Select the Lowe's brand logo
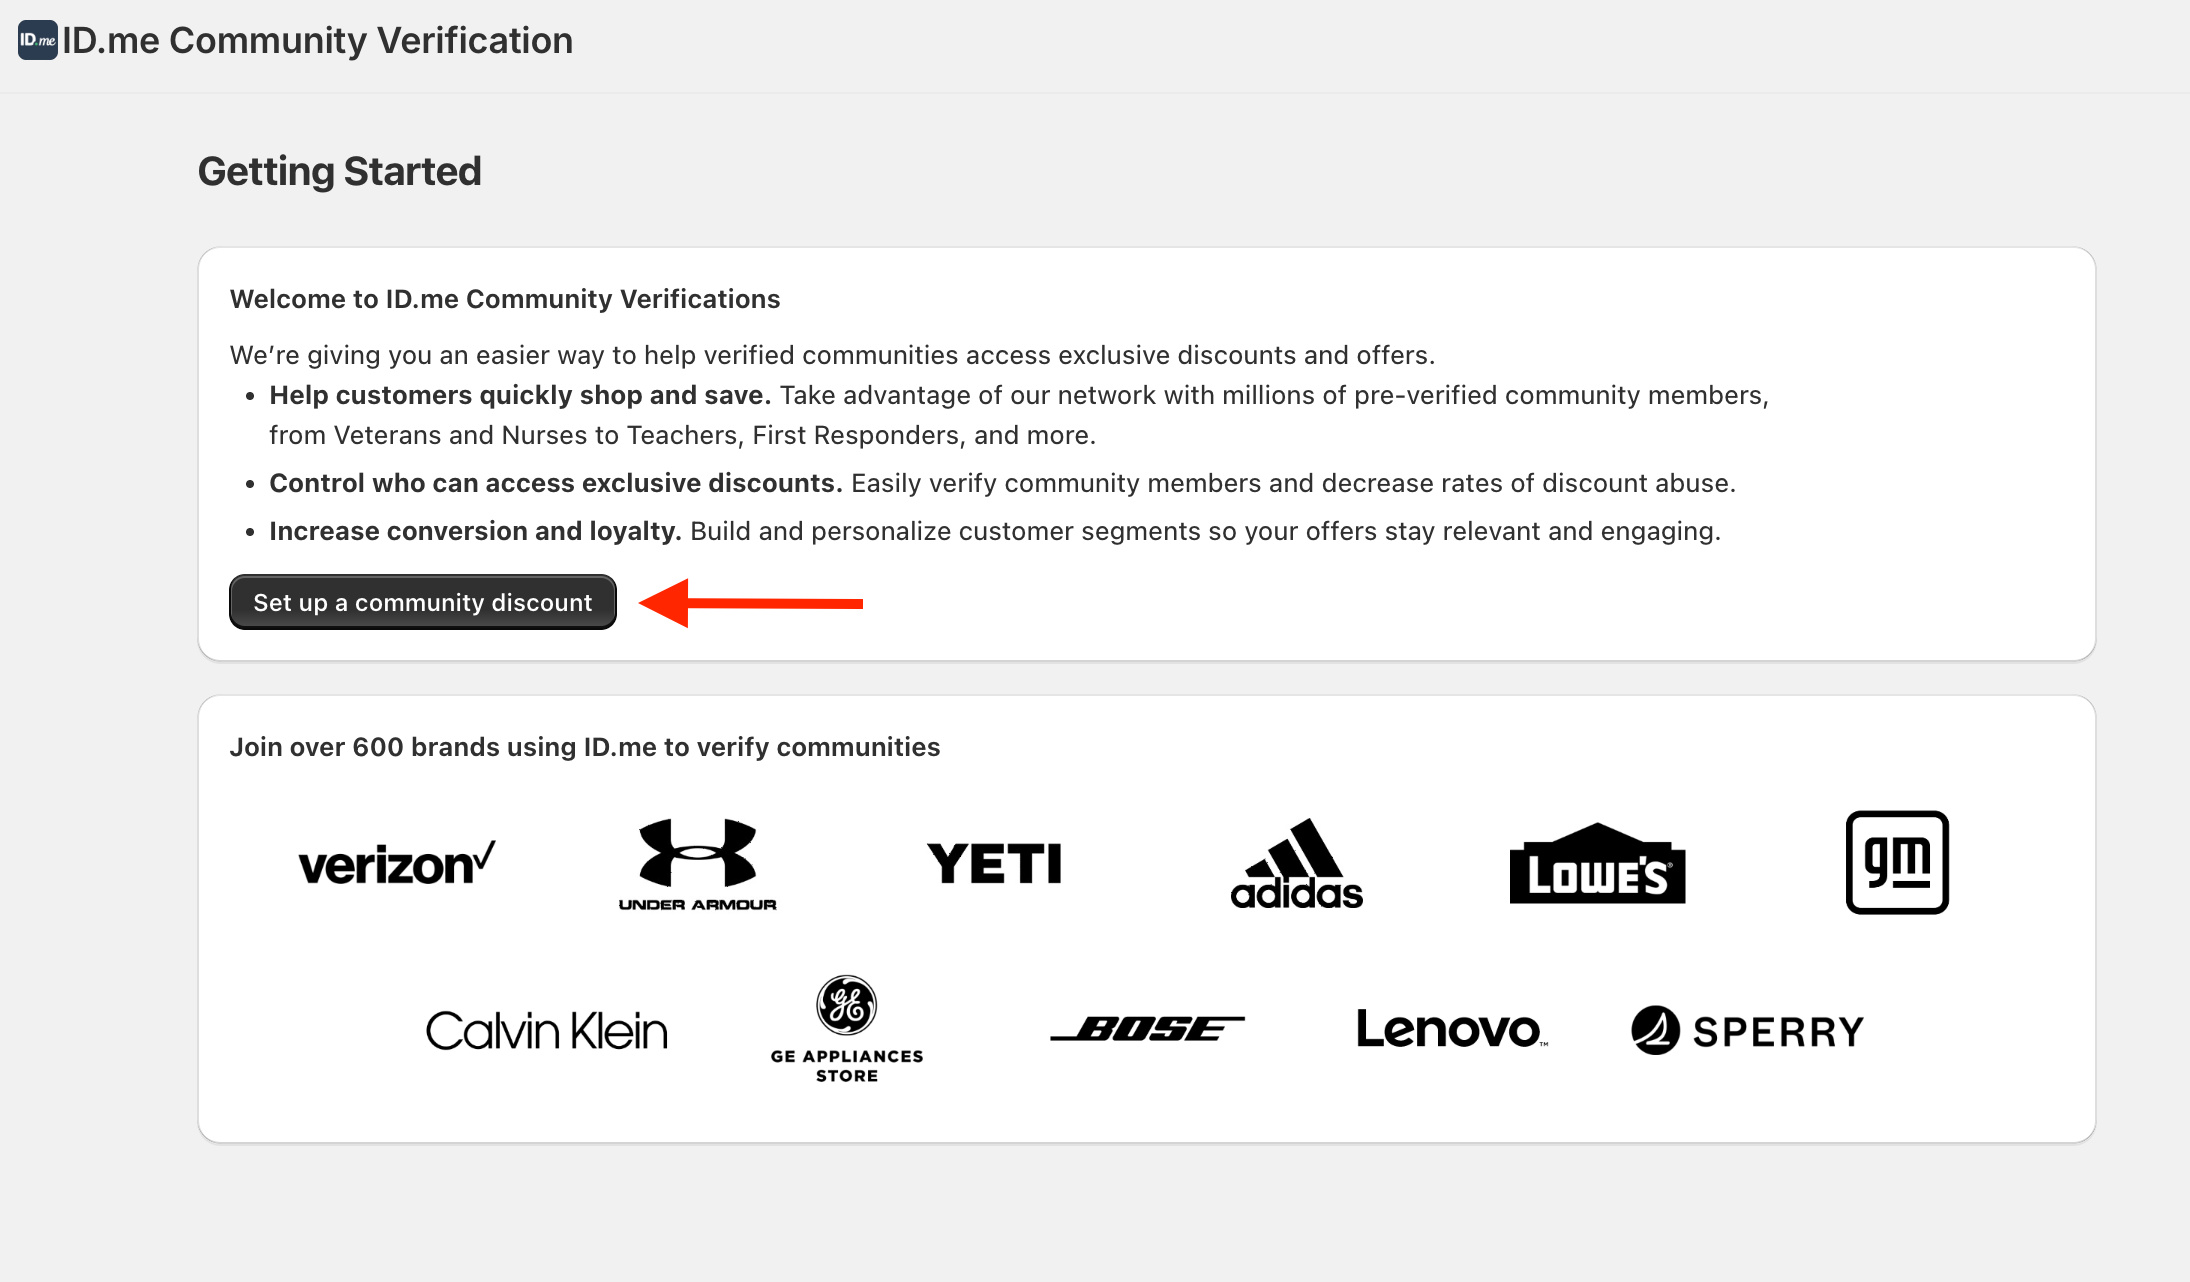Screen dimensions: 2190x1282 coord(1596,864)
